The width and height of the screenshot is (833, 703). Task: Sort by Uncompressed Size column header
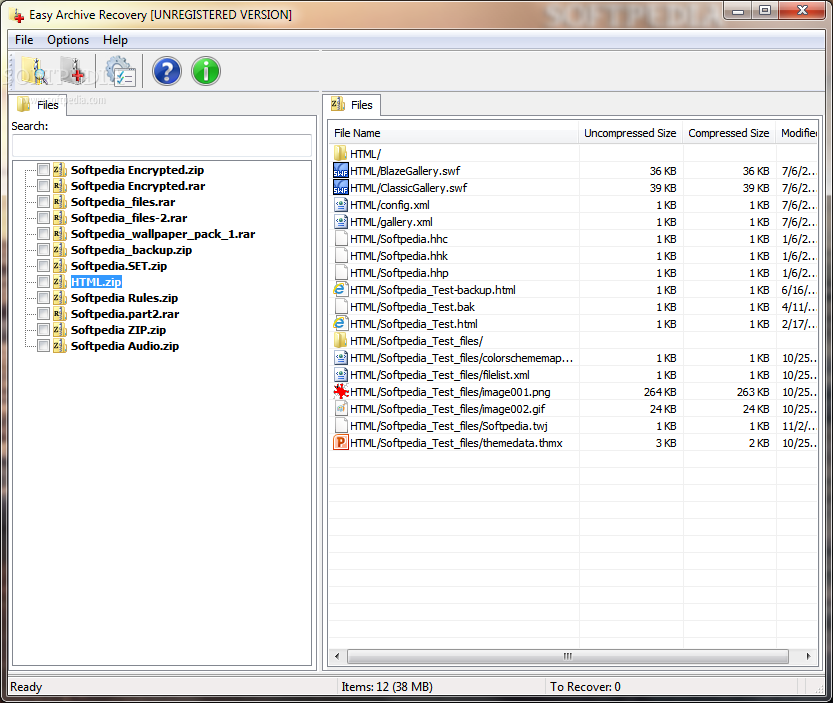coord(631,133)
